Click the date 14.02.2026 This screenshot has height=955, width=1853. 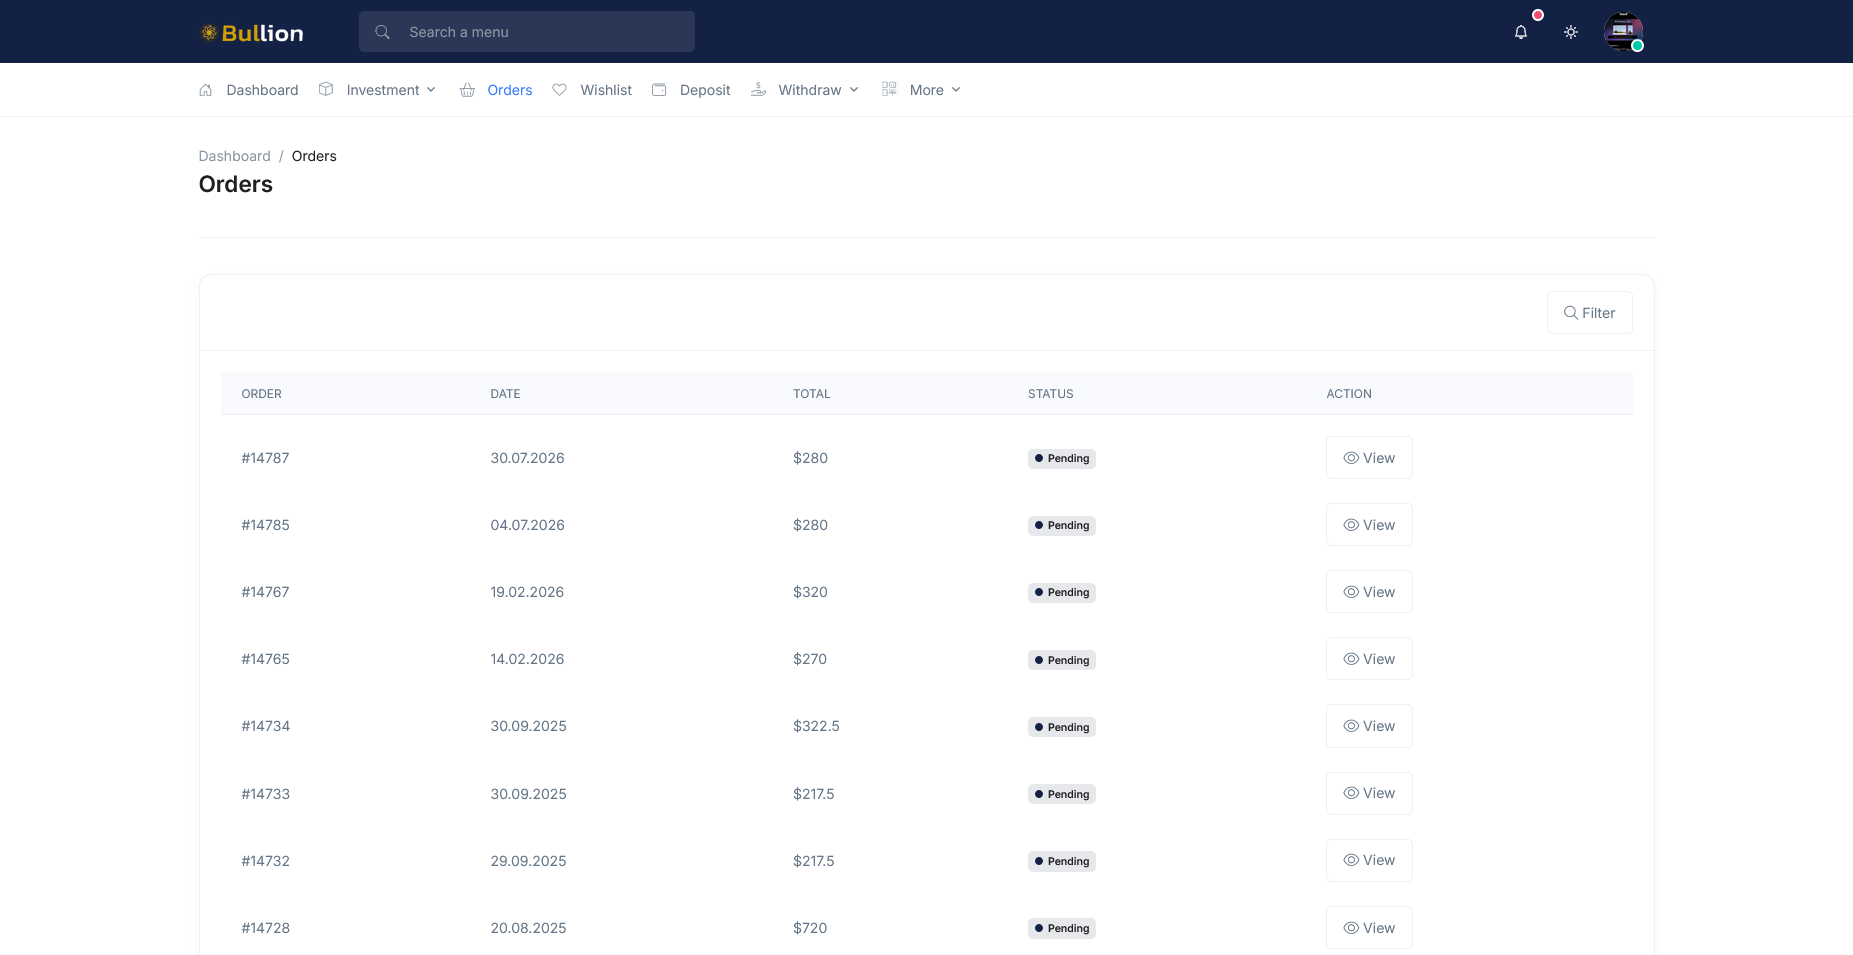click(527, 659)
